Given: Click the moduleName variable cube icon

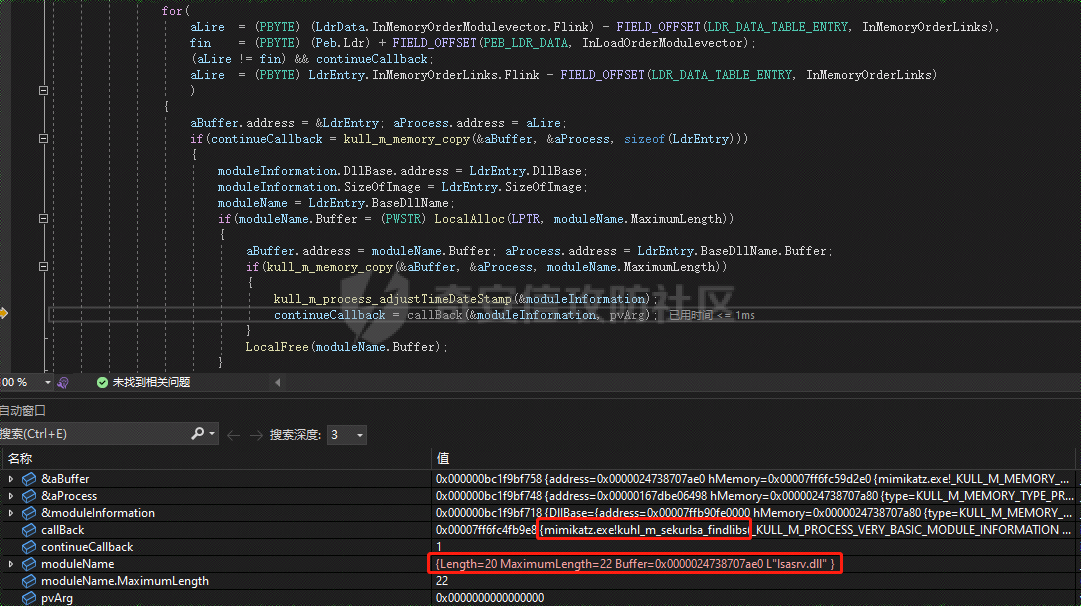Looking at the screenshot, I should [x=29, y=564].
